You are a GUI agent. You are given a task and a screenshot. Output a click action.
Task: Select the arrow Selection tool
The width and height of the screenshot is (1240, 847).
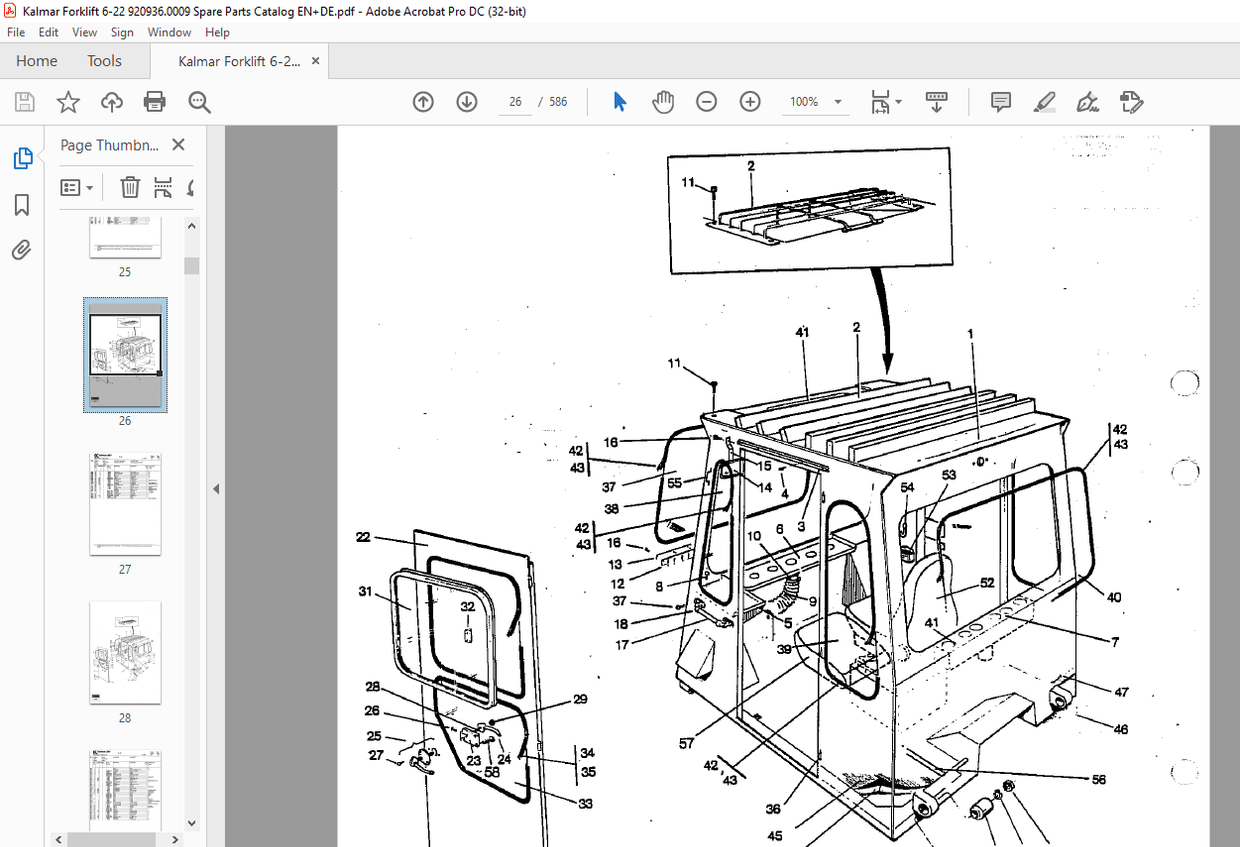tap(619, 101)
